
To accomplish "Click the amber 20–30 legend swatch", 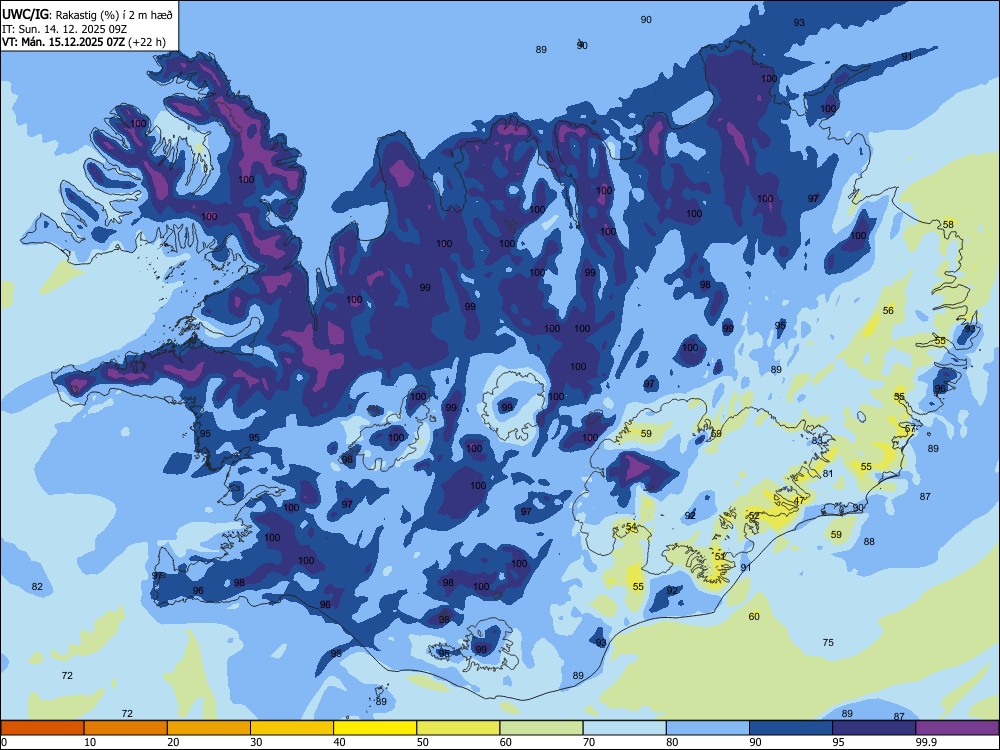I will tap(209, 728).
